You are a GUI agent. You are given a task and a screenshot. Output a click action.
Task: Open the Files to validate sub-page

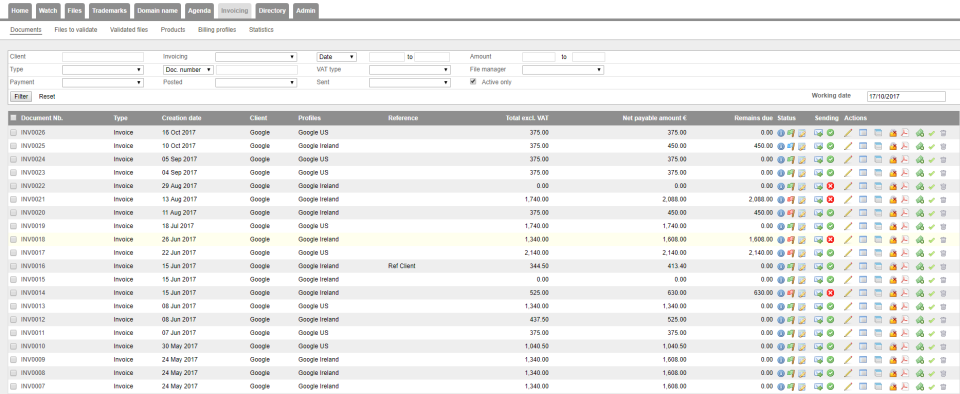(x=76, y=29)
